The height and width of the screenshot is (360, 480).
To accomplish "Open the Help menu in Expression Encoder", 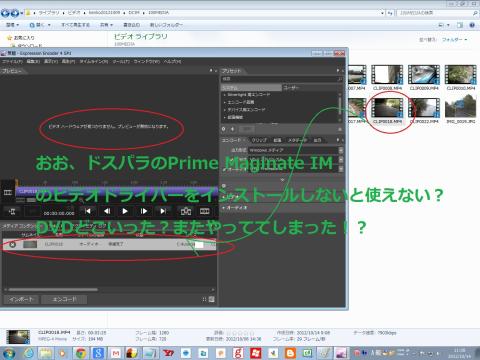I will click(x=172, y=62).
